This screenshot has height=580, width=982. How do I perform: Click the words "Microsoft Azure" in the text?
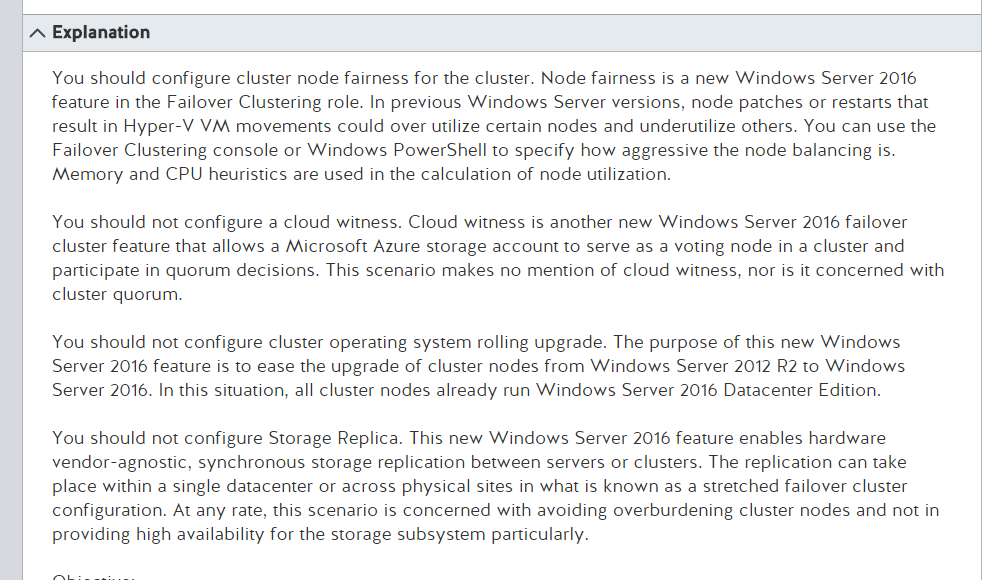pyautogui.click(x=353, y=246)
